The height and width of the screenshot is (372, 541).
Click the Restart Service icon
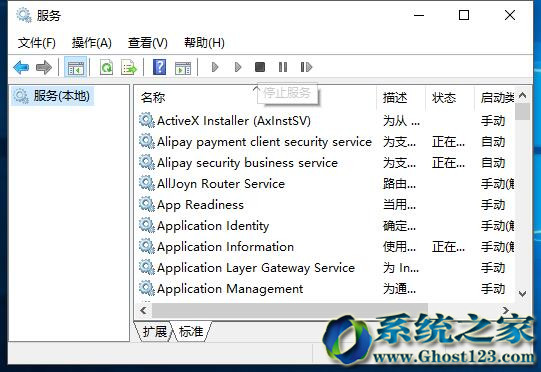click(x=306, y=67)
